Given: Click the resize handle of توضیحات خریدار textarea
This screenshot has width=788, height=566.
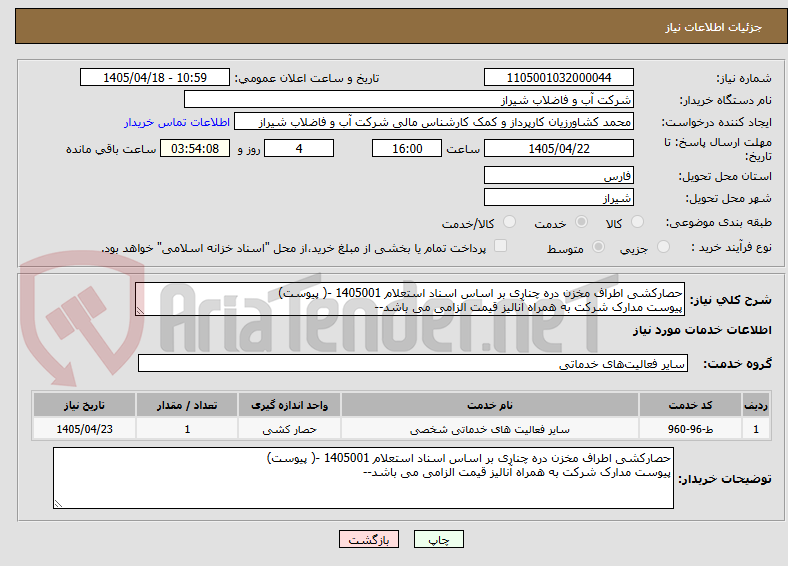Looking at the screenshot, I should point(58,504).
